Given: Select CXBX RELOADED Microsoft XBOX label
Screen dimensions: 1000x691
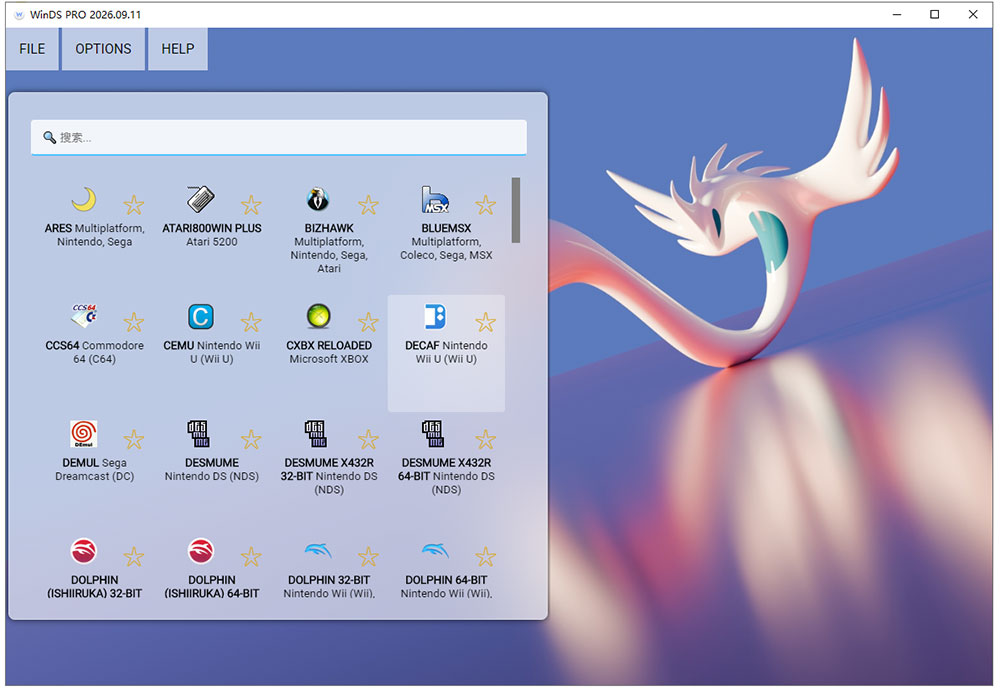Looking at the screenshot, I should tap(329, 352).
